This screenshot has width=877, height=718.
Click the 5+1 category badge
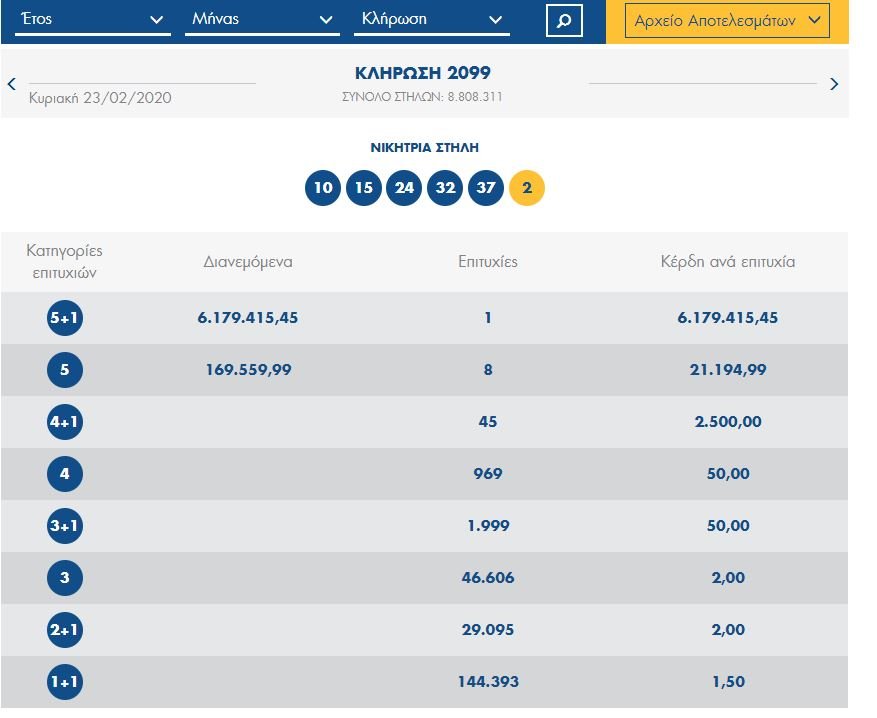point(65,318)
